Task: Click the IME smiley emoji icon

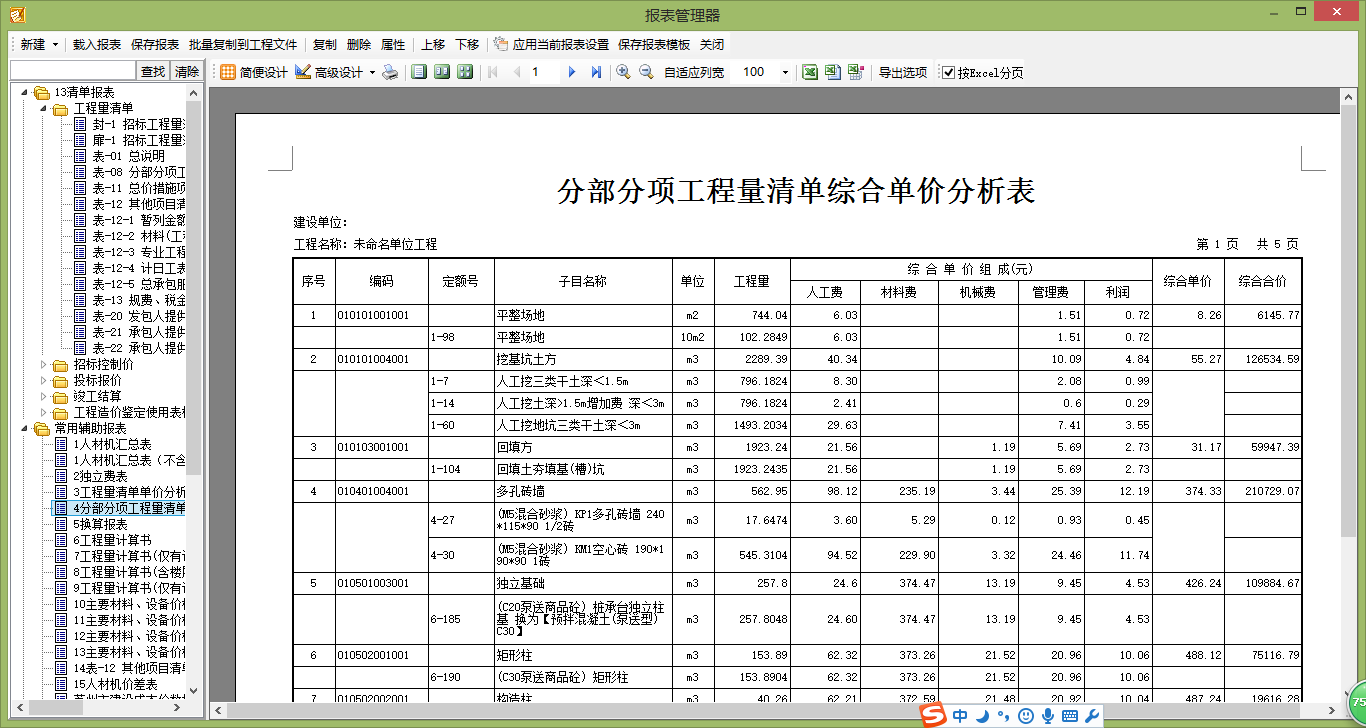Action: pos(1026,716)
